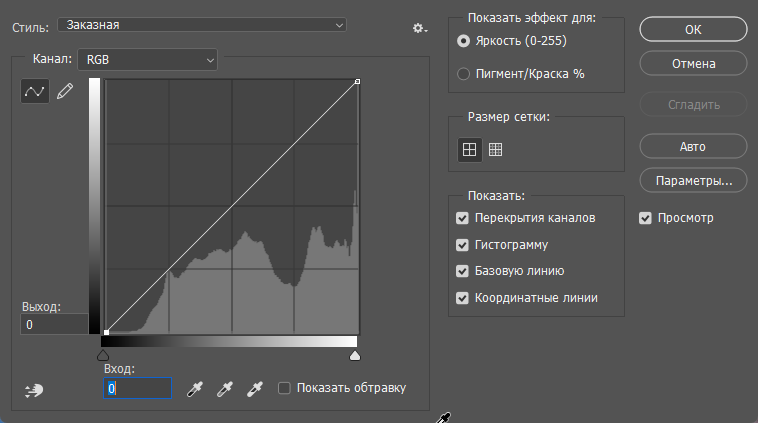
Task: Pick the black point eyedropper
Action: pyautogui.click(x=195, y=389)
